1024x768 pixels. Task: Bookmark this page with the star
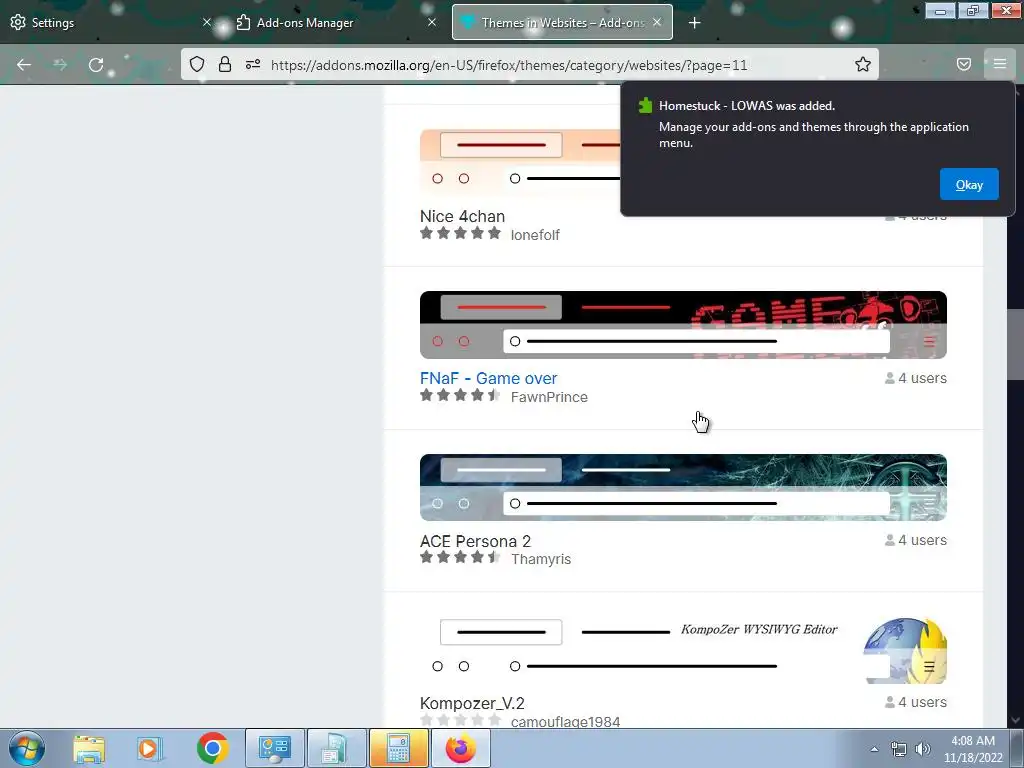coord(863,64)
